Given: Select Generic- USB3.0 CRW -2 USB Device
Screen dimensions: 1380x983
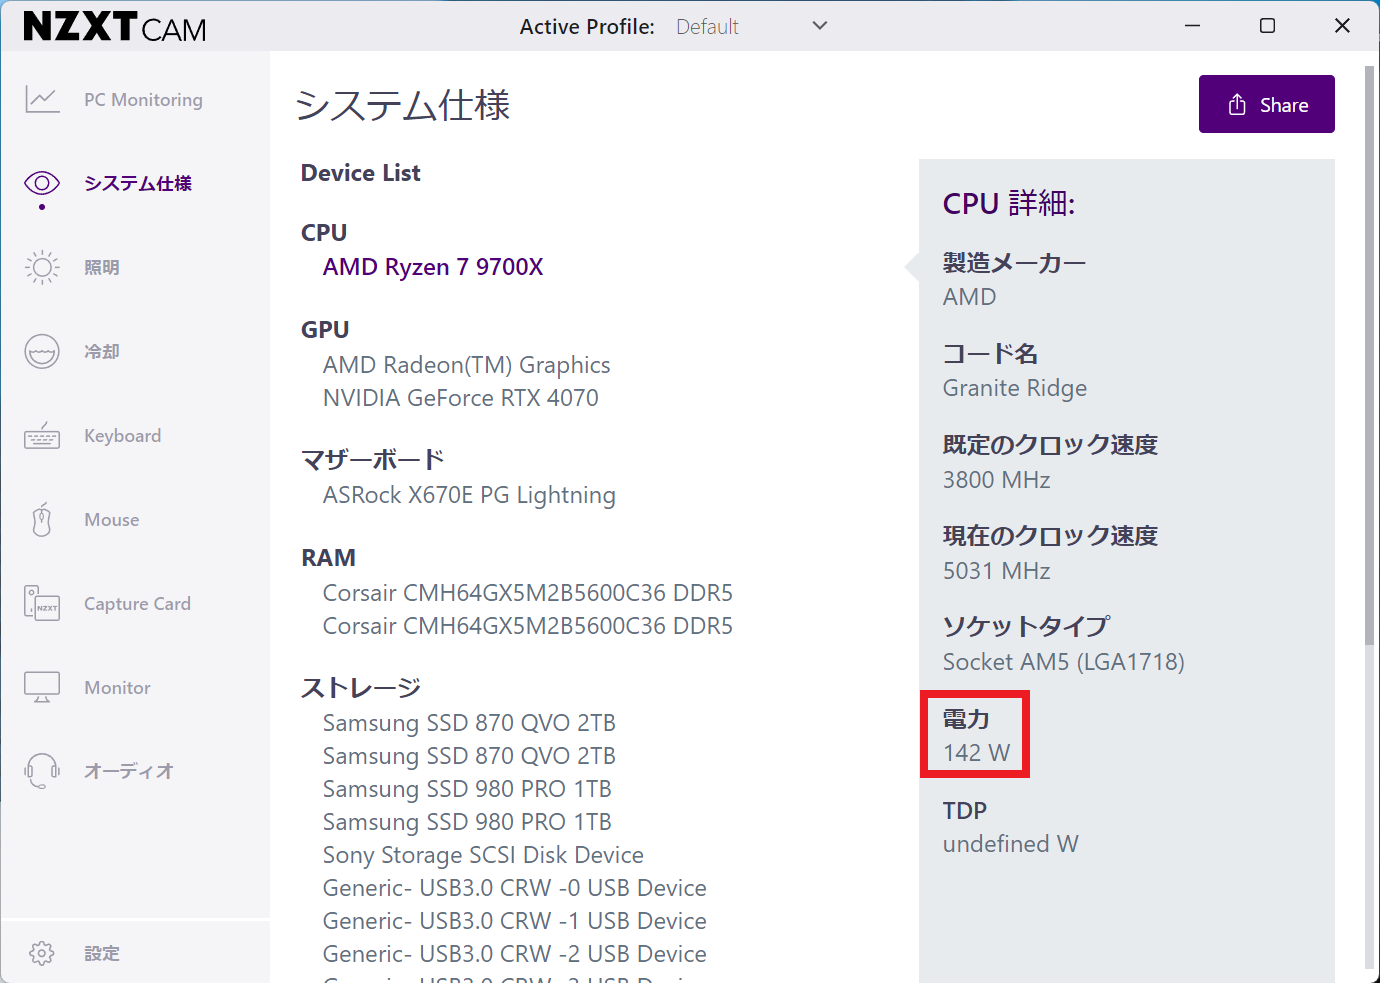Looking at the screenshot, I should click(x=514, y=954).
